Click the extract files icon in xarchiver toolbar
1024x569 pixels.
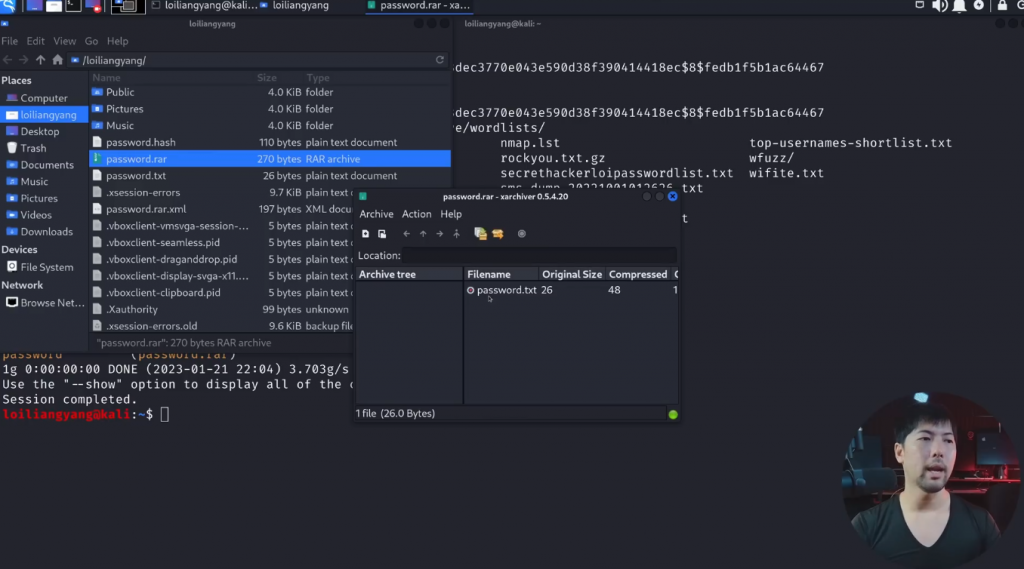click(x=497, y=234)
